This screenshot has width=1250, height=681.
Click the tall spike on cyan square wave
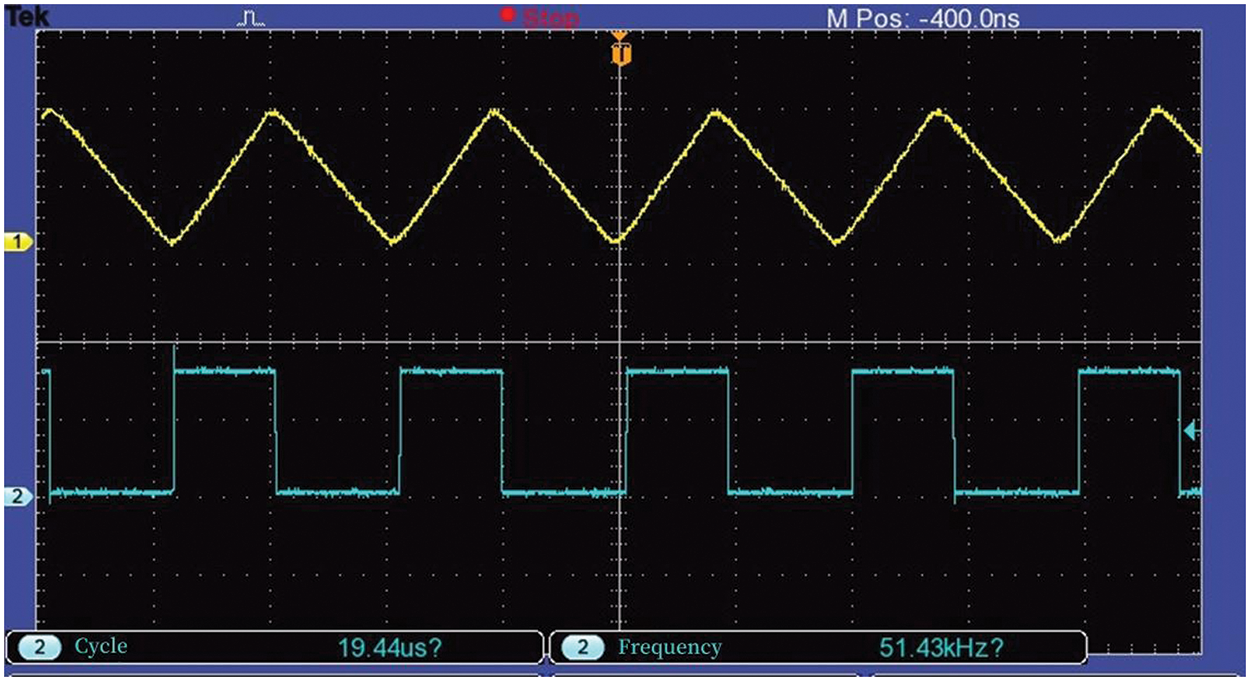[x=174, y=355]
